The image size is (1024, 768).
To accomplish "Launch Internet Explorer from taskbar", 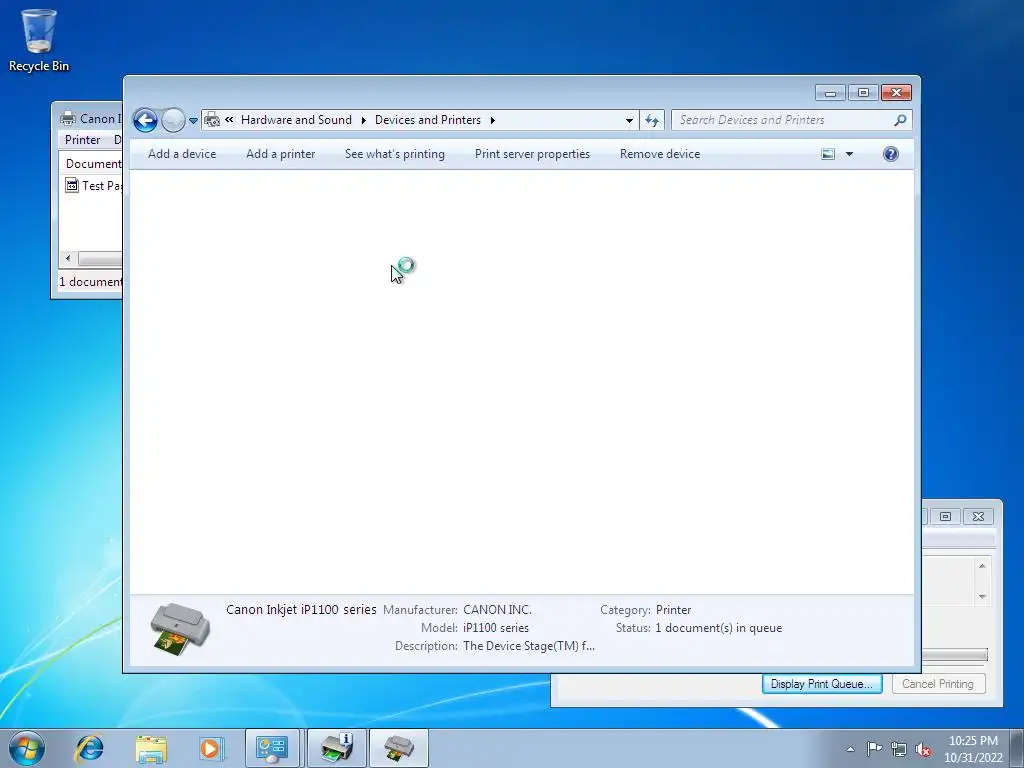I will [89, 748].
